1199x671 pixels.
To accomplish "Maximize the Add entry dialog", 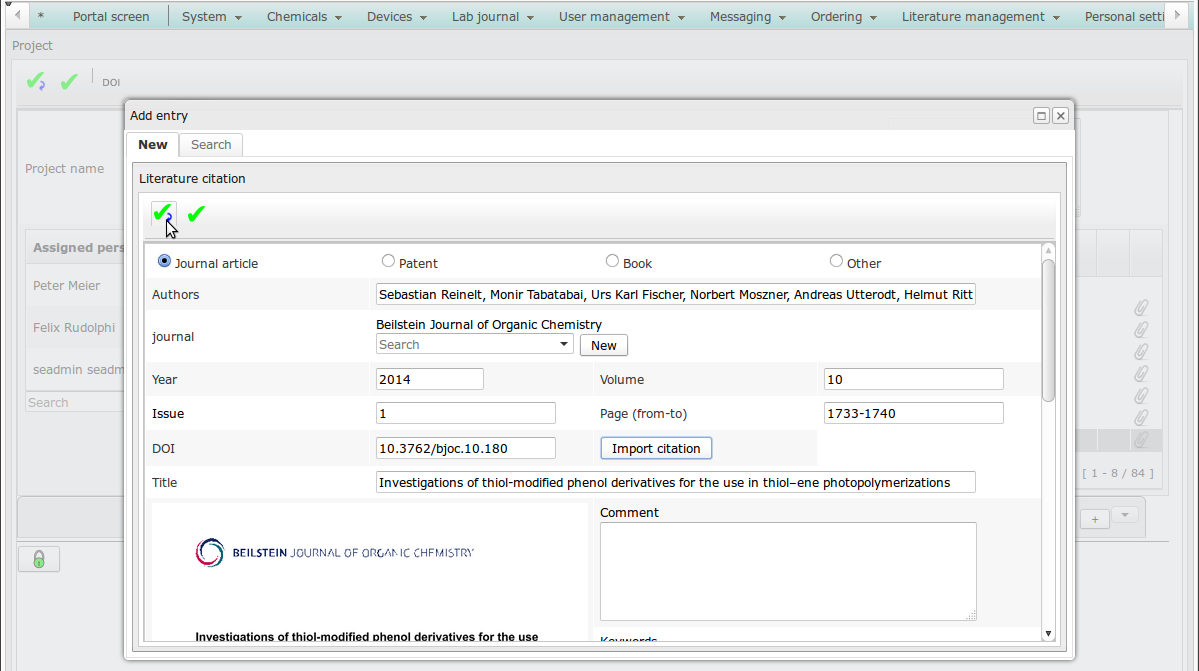I will point(1041,116).
